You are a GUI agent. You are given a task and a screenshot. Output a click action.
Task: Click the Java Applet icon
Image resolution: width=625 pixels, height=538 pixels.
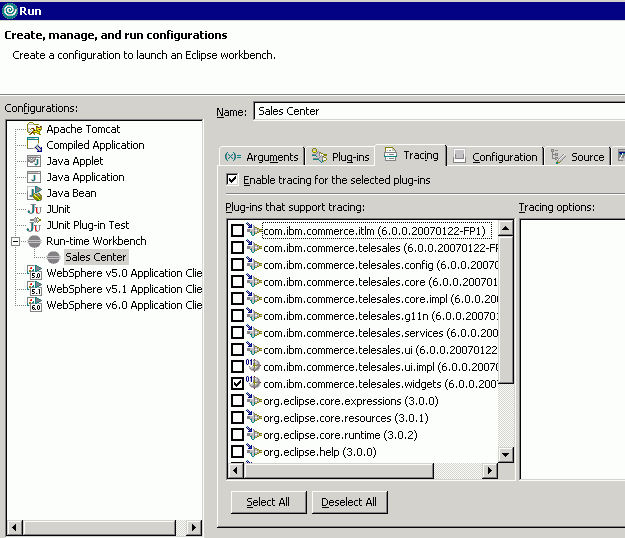pos(34,161)
